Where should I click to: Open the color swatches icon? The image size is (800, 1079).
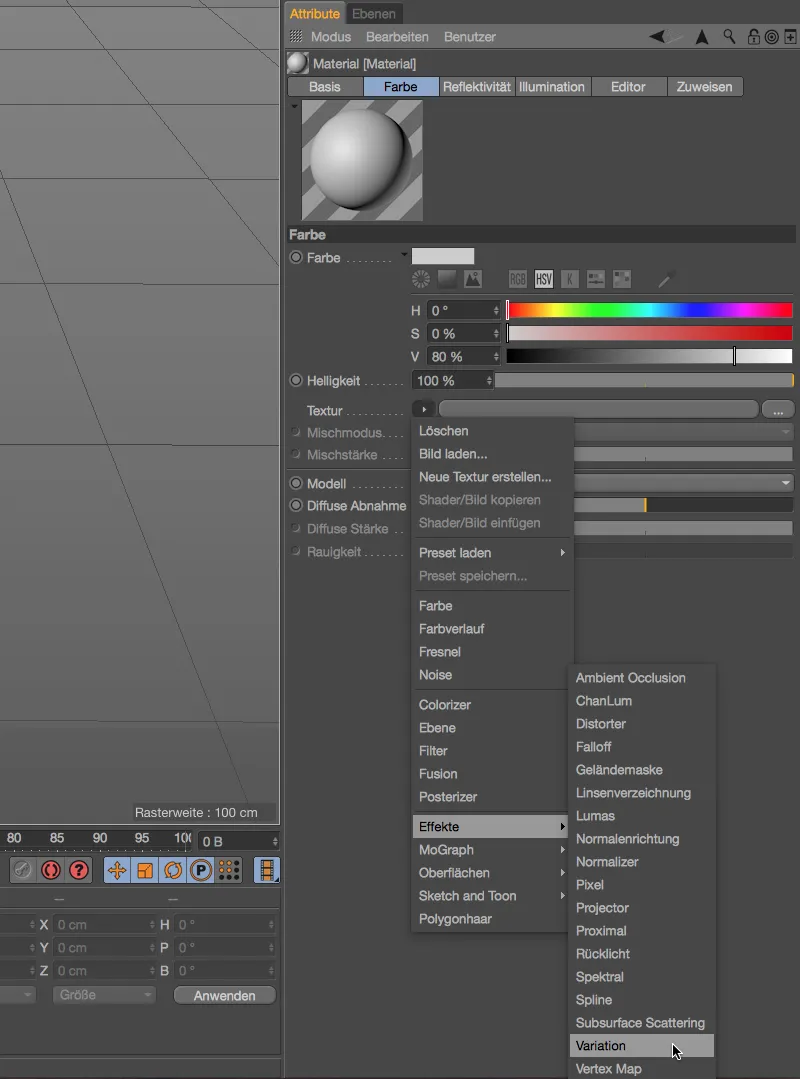pos(622,279)
